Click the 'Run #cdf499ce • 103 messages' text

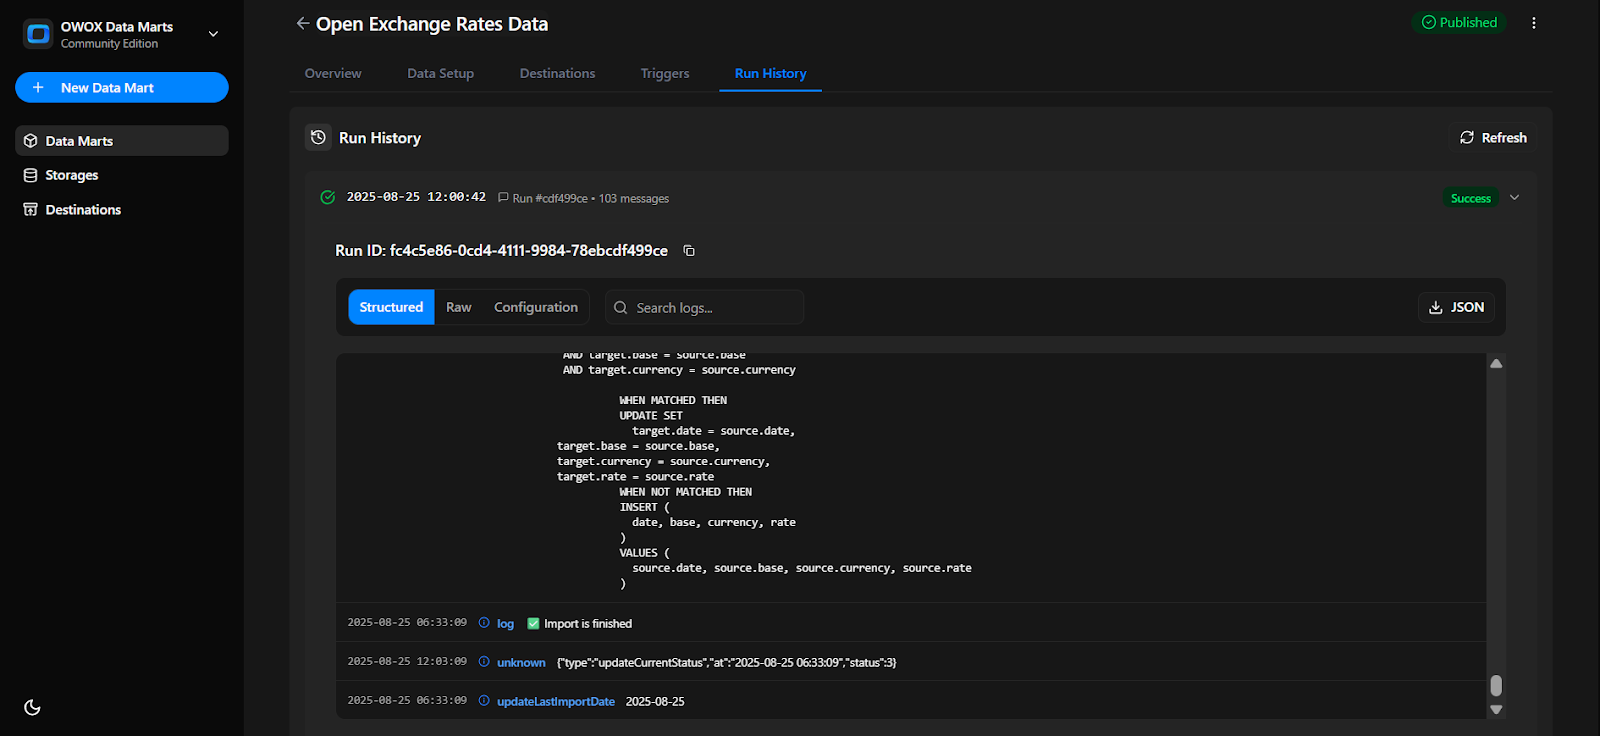(590, 198)
